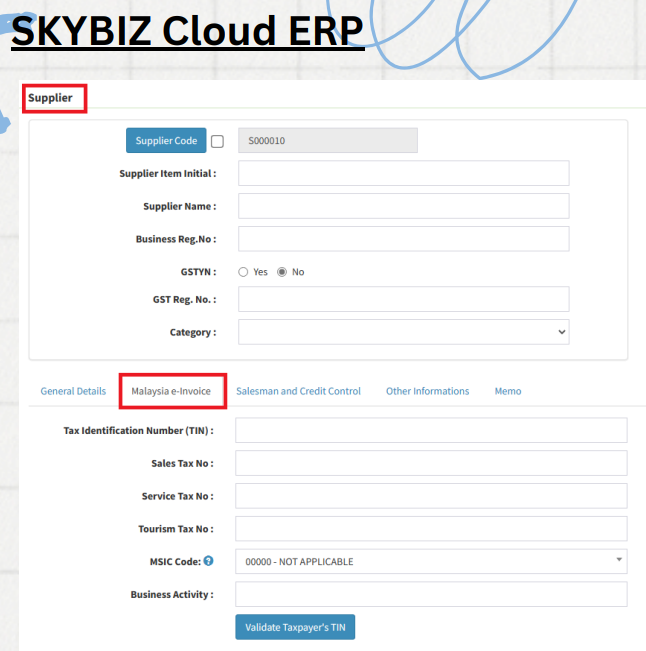Viewport: 646px width, 651px height.
Task: Click Validate Taxpayer's TIN button
Action: 295,627
